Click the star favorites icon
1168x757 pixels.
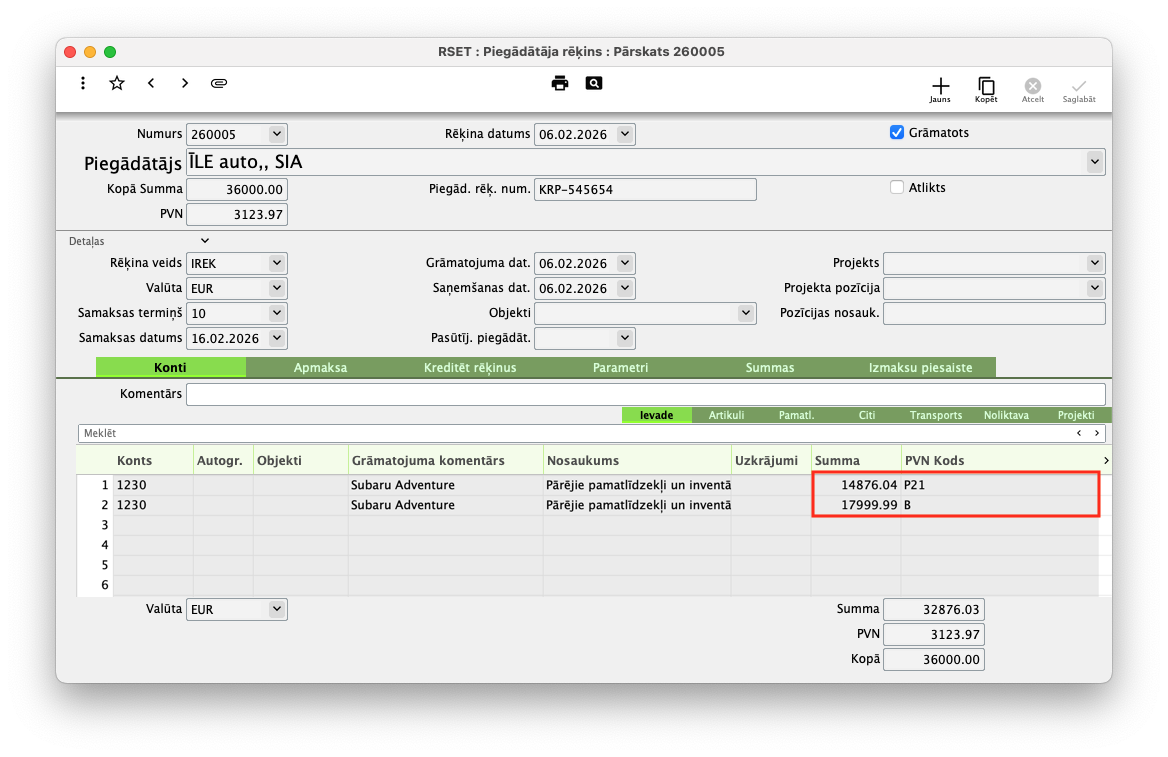pos(117,83)
